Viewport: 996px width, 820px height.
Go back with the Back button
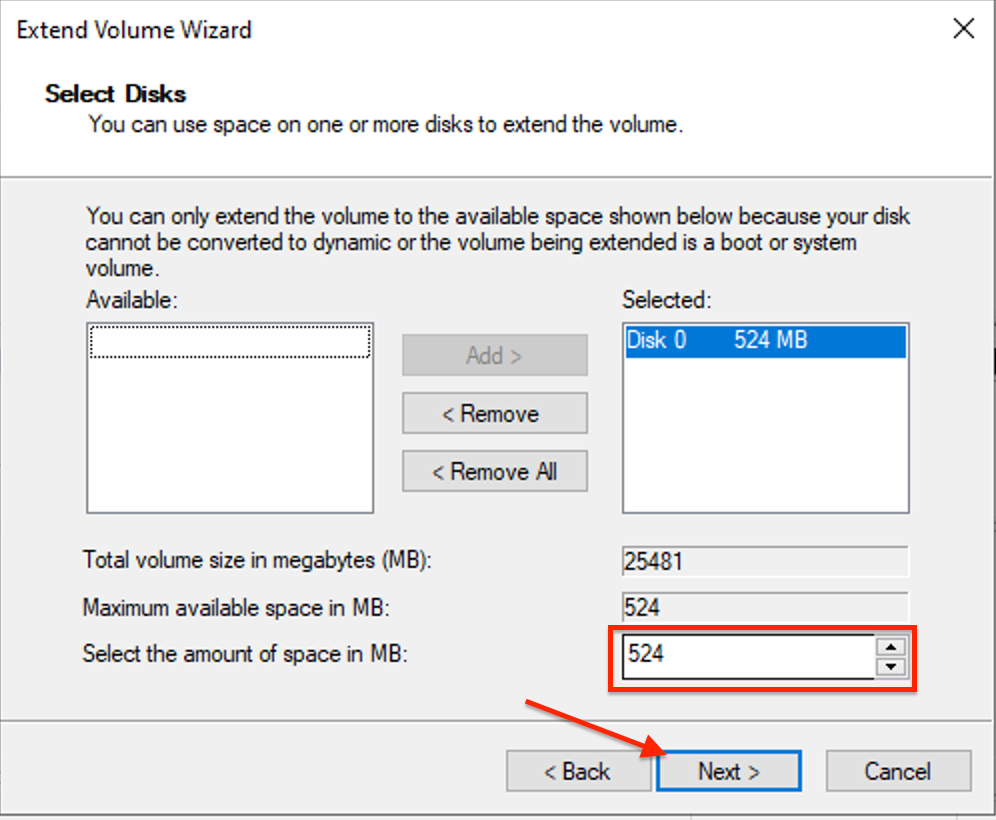coord(577,771)
